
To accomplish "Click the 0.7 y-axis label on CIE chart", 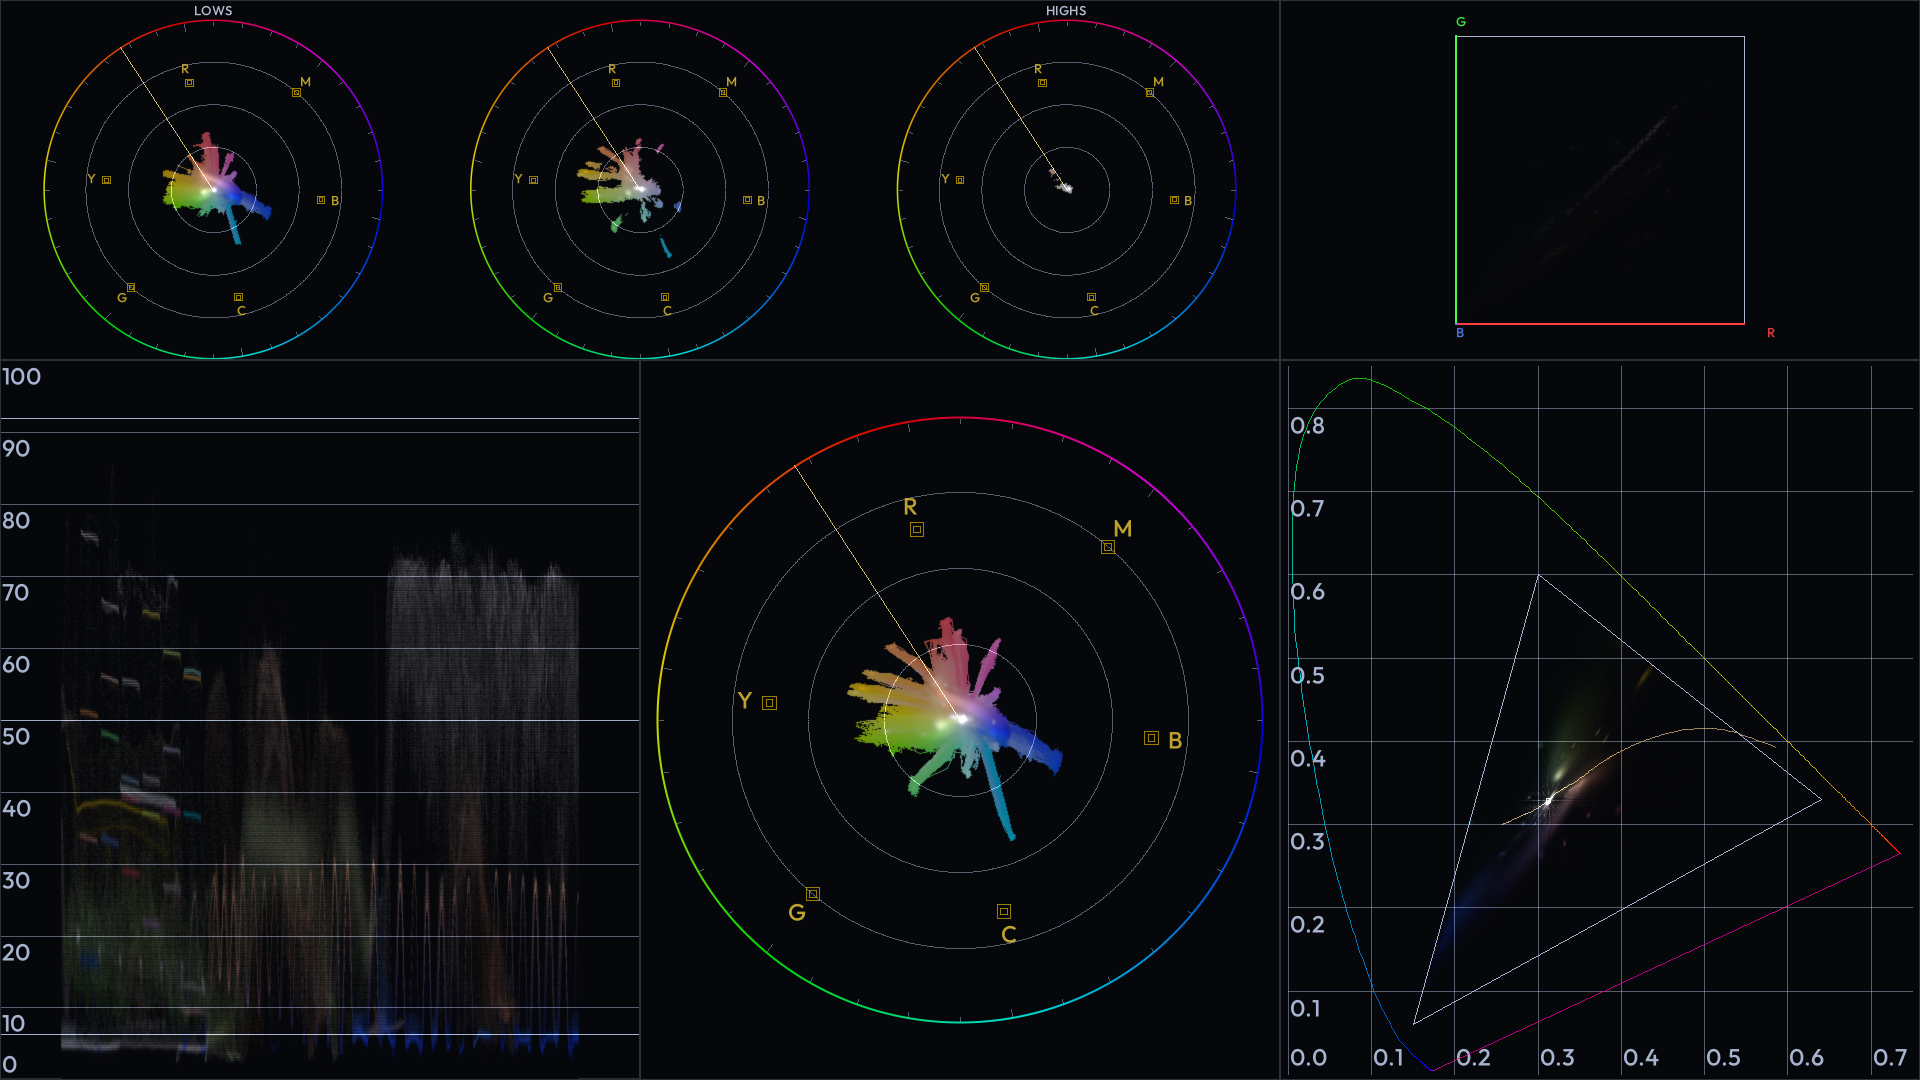I will pyautogui.click(x=1307, y=509).
